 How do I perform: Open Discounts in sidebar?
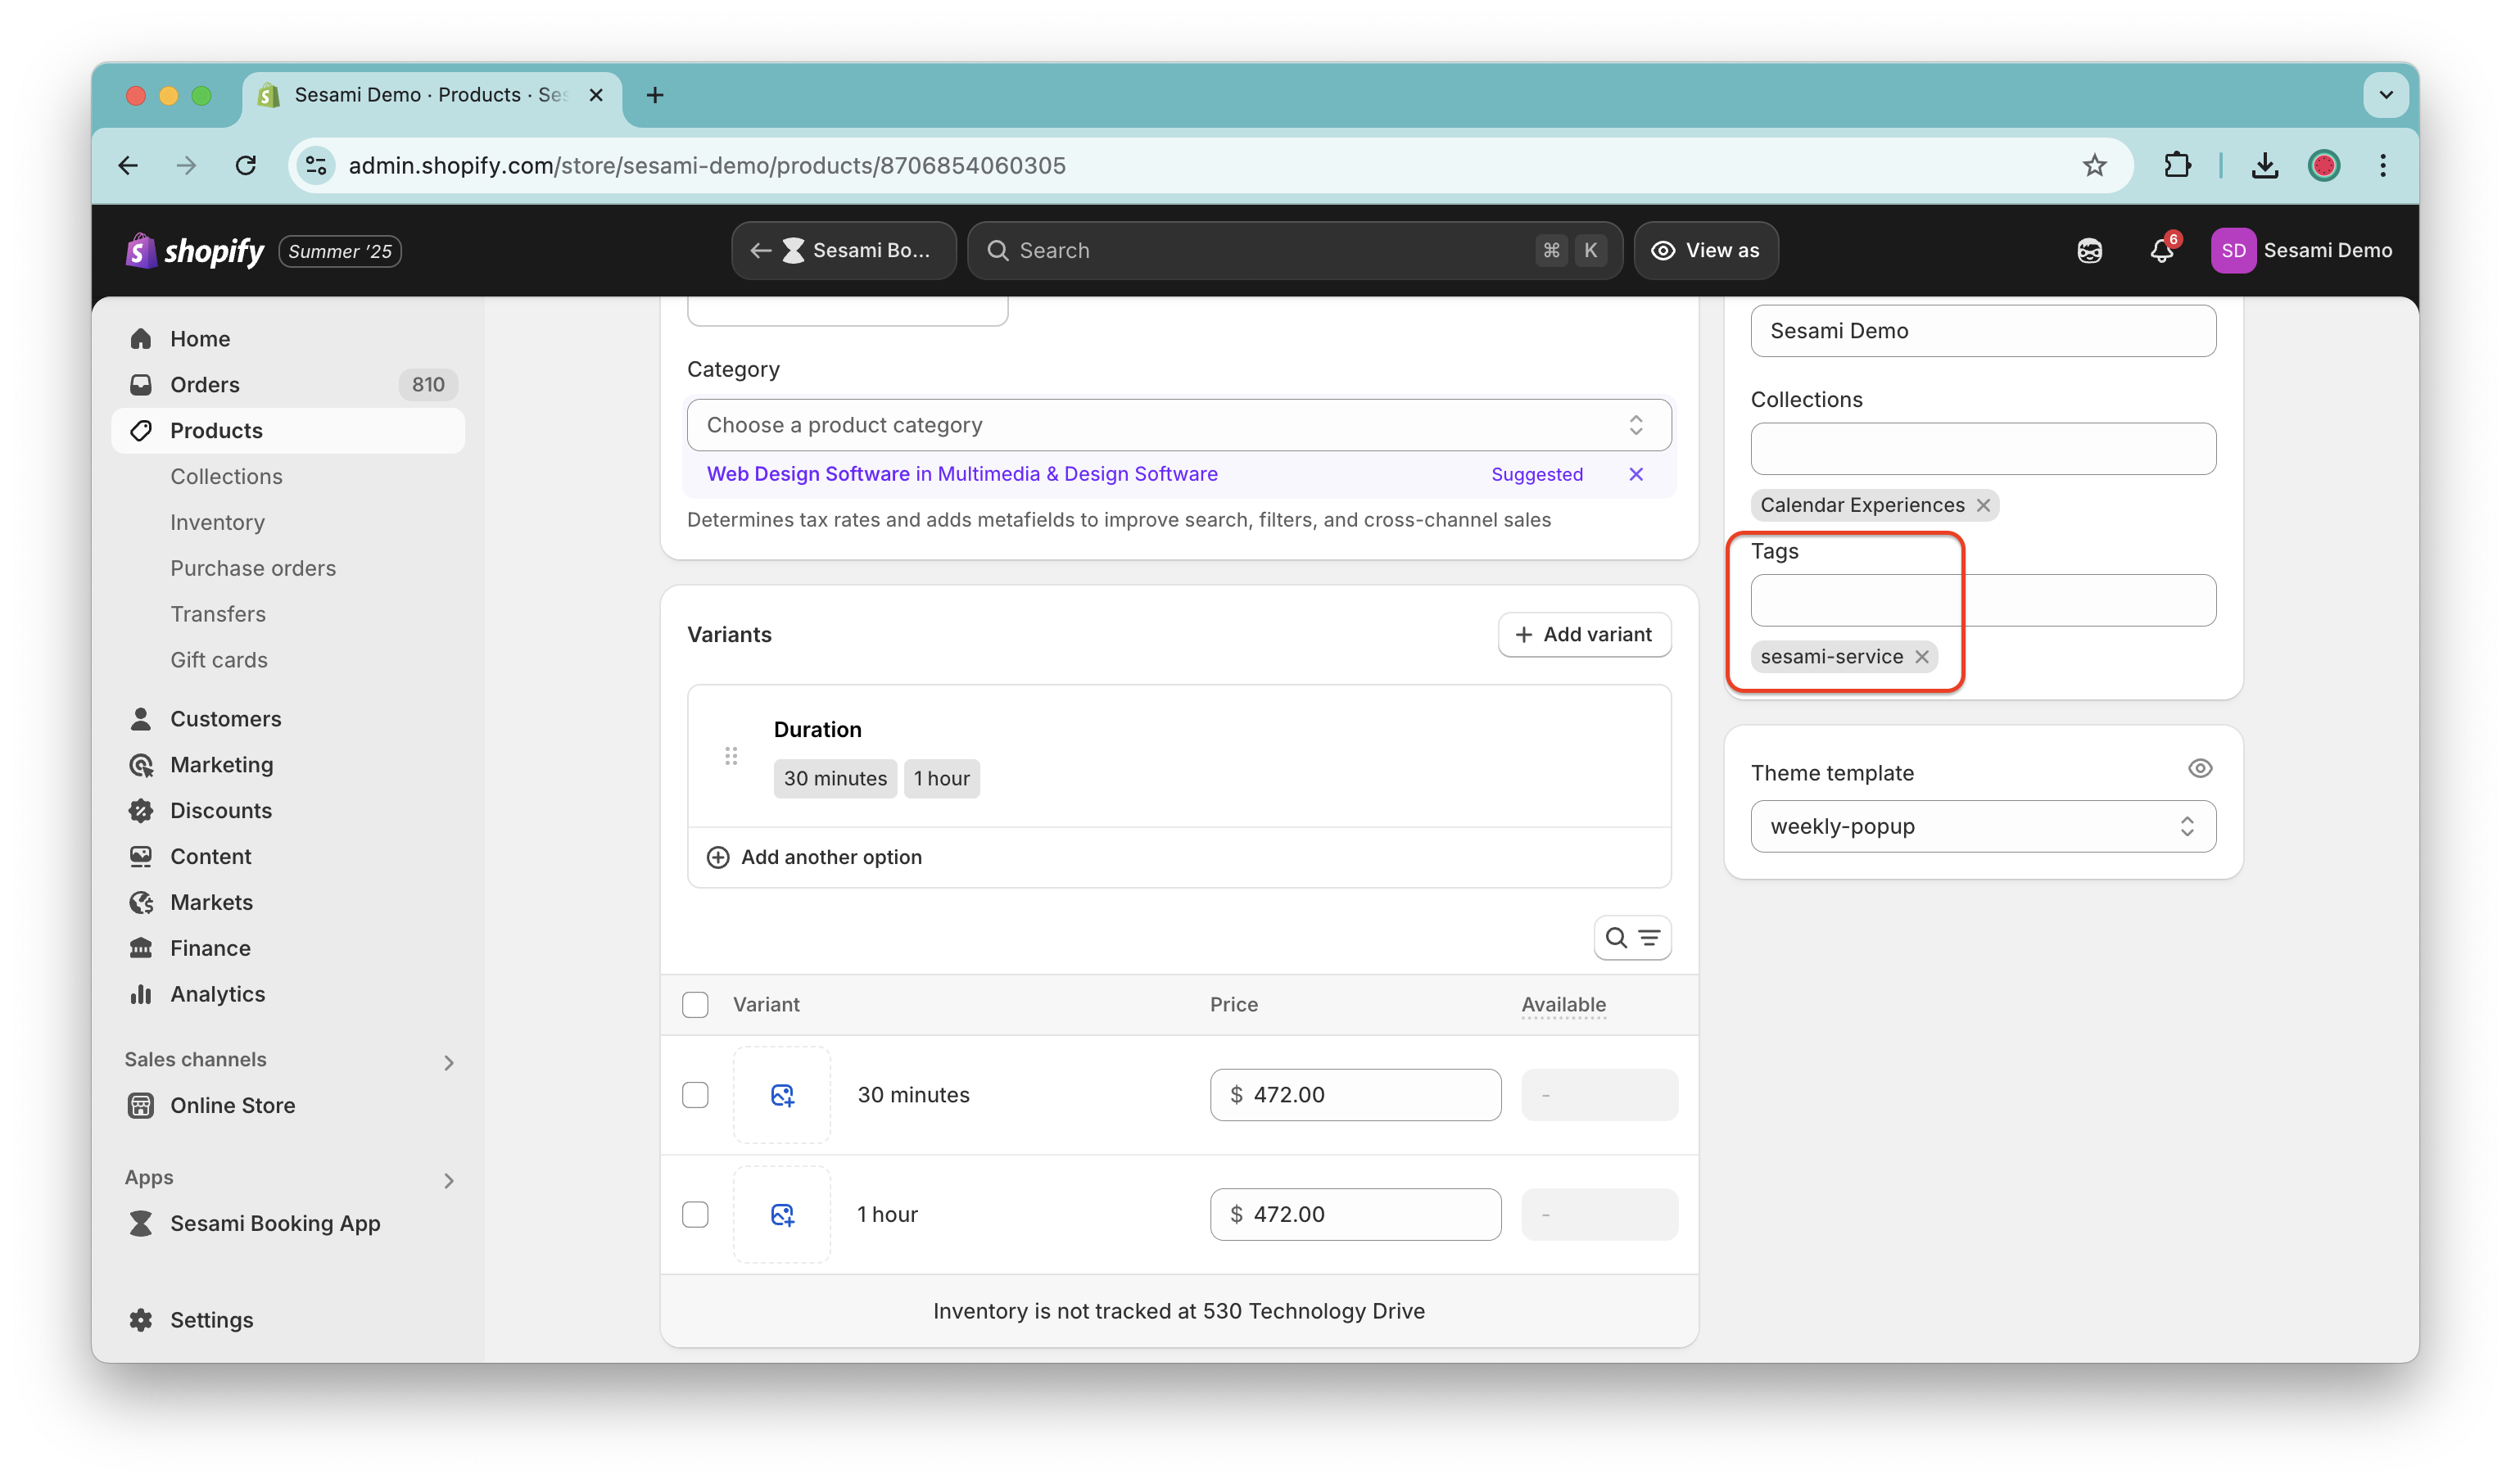(288, 811)
